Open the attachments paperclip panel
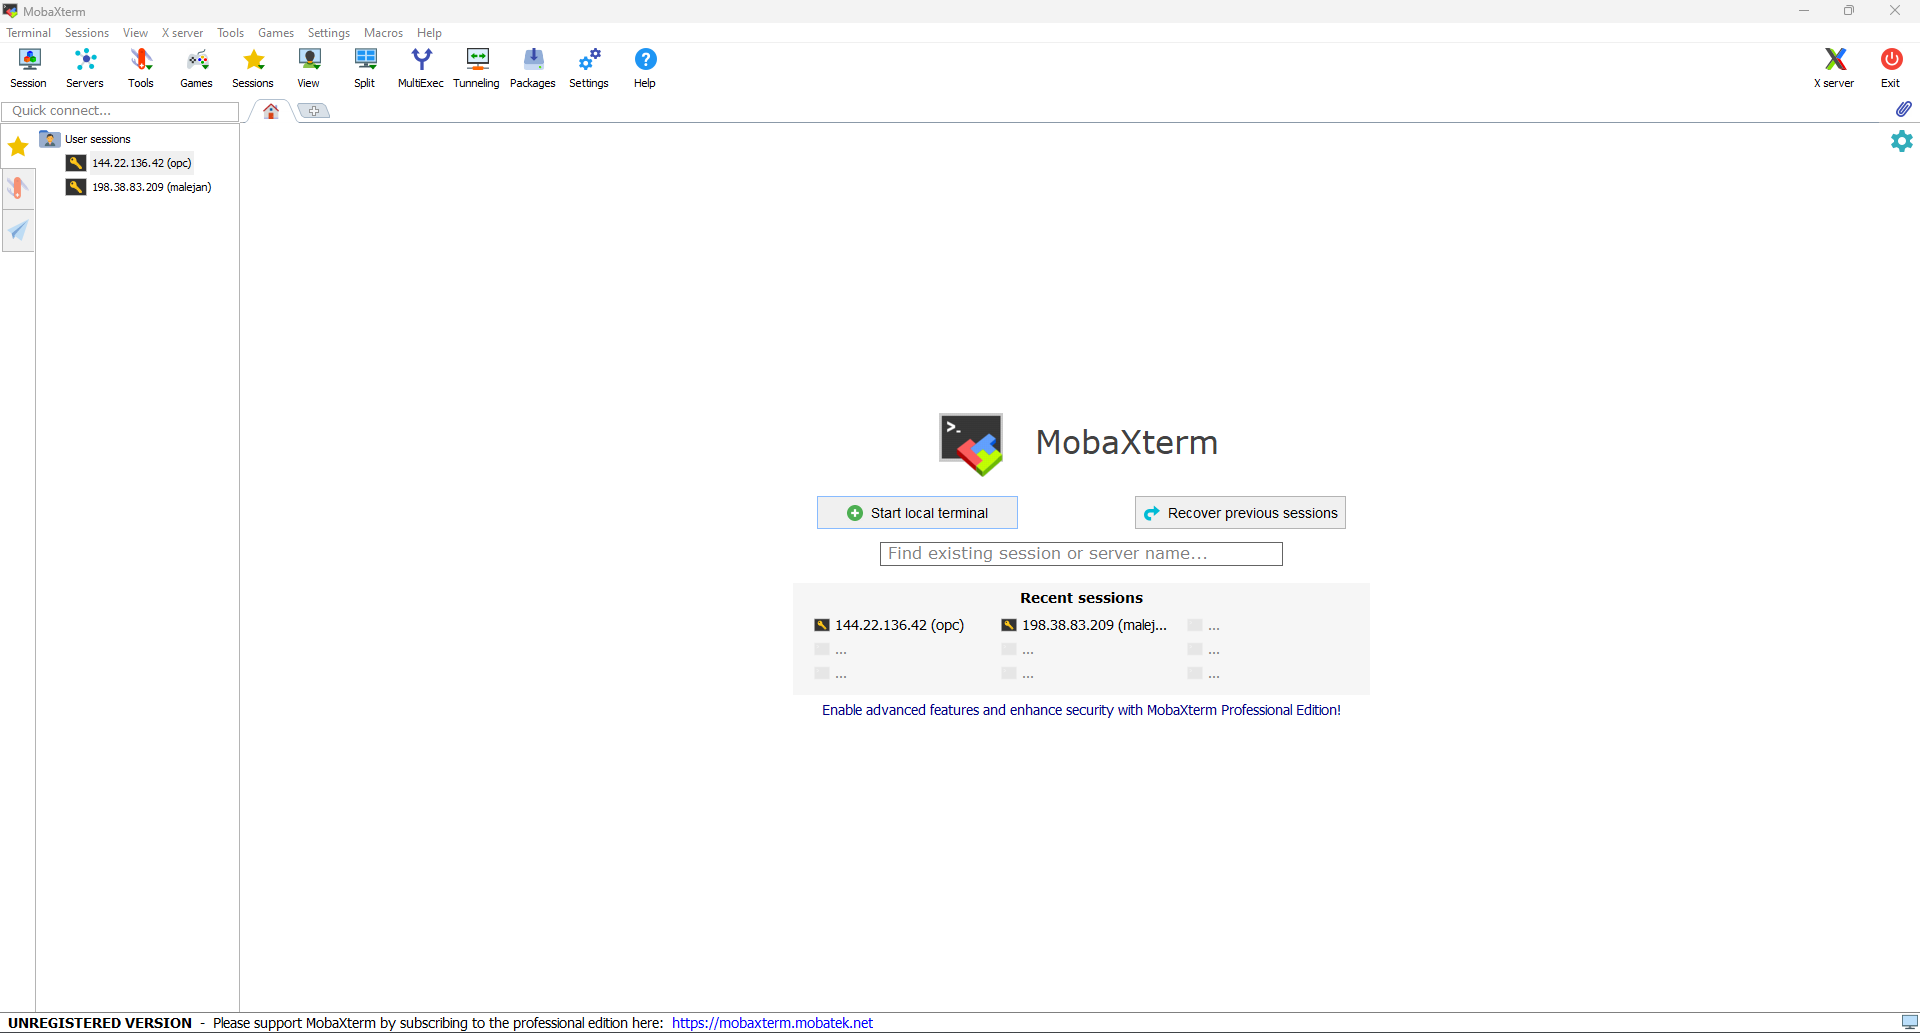 coord(1904,110)
